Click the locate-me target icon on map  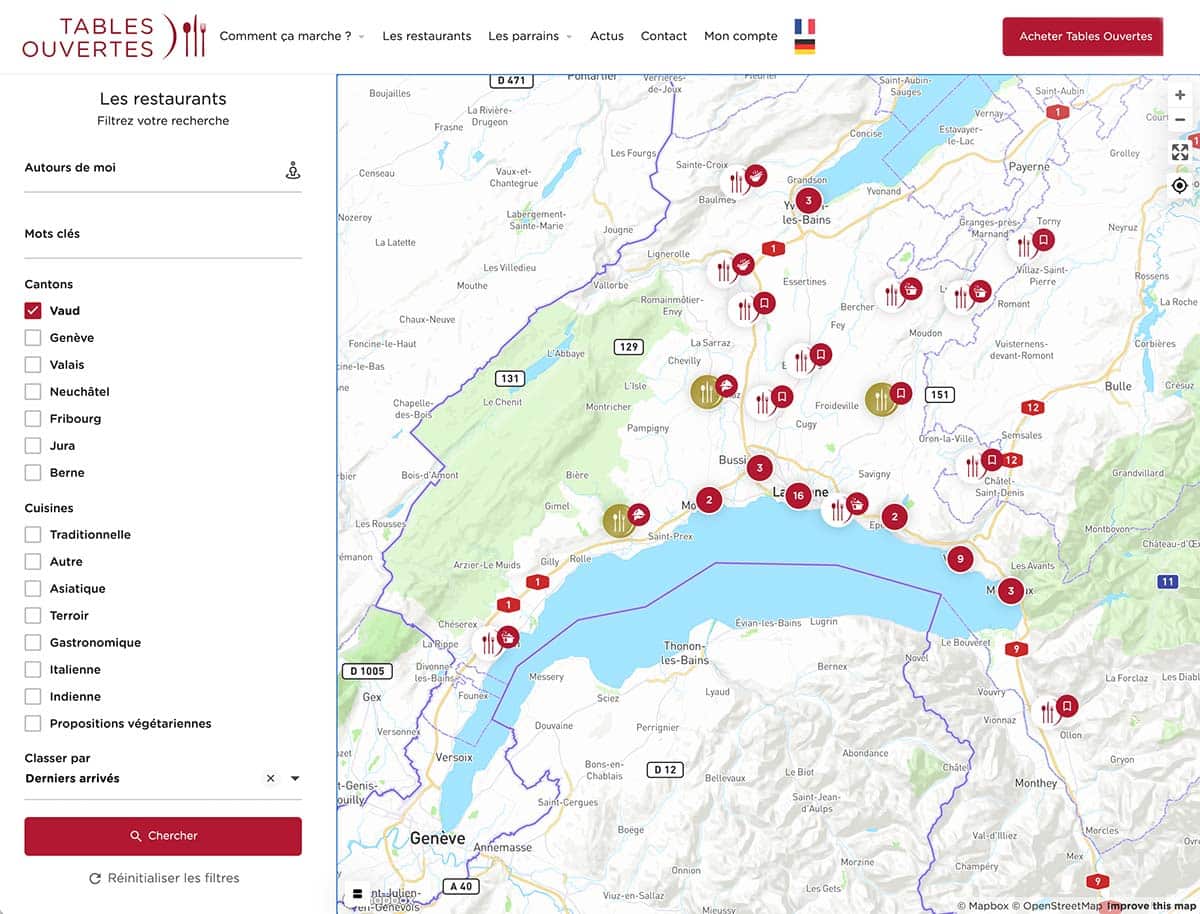1180,185
